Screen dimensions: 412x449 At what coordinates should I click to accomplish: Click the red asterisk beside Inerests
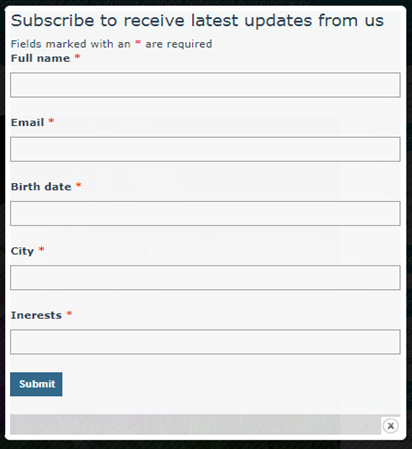pos(69,314)
